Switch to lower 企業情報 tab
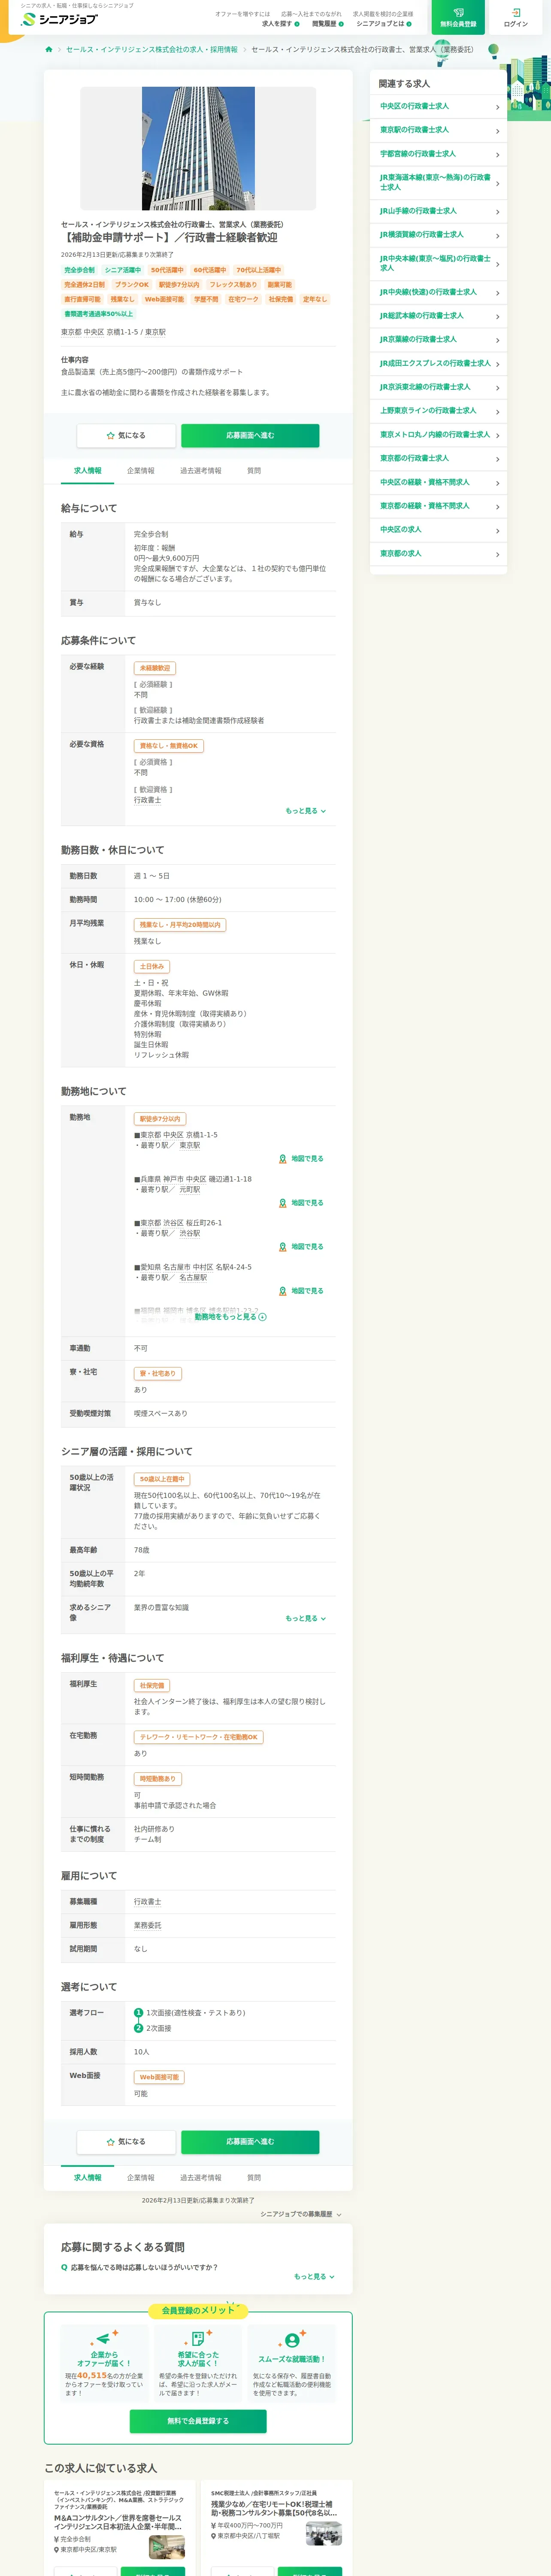The width and height of the screenshot is (551, 2576). pos(141,2178)
